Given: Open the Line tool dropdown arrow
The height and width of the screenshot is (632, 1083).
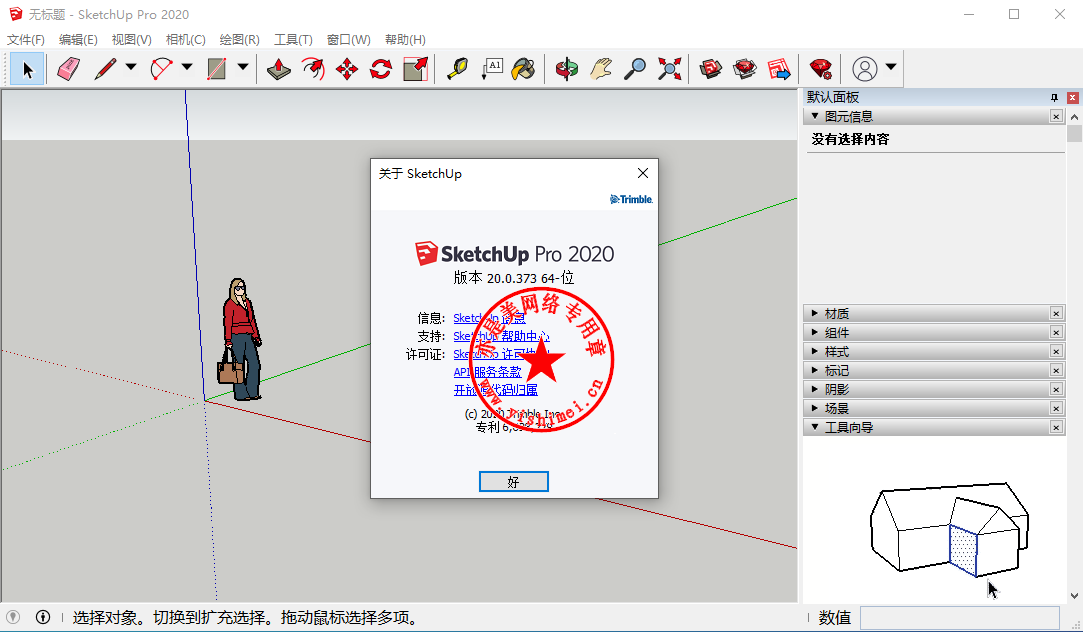Looking at the screenshot, I should tap(131, 67).
